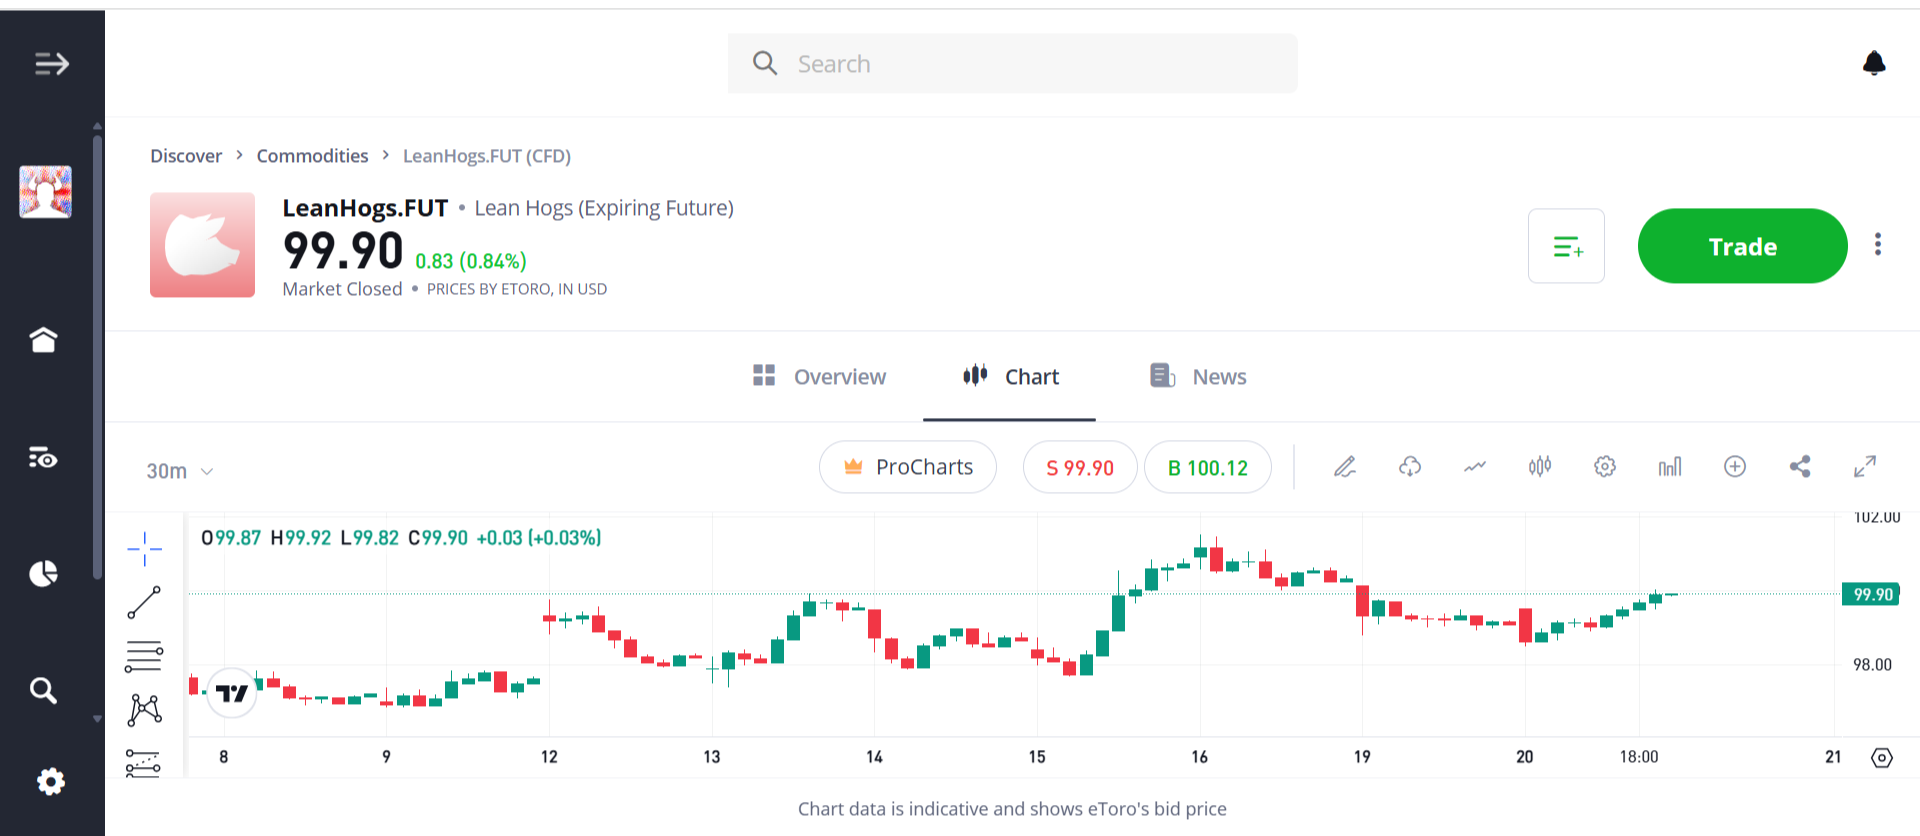Viewport: 1920px width, 836px height.
Task: Click the Market Closed status text
Action: [342, 289]
